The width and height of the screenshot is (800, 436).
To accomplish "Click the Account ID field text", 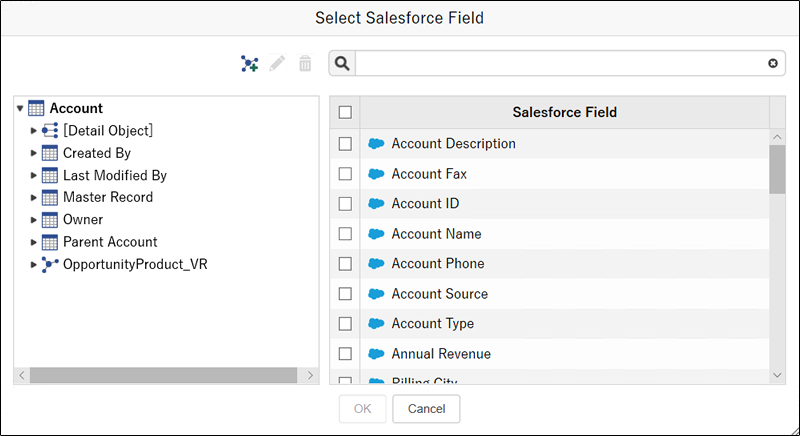I will tap(425, 203).
